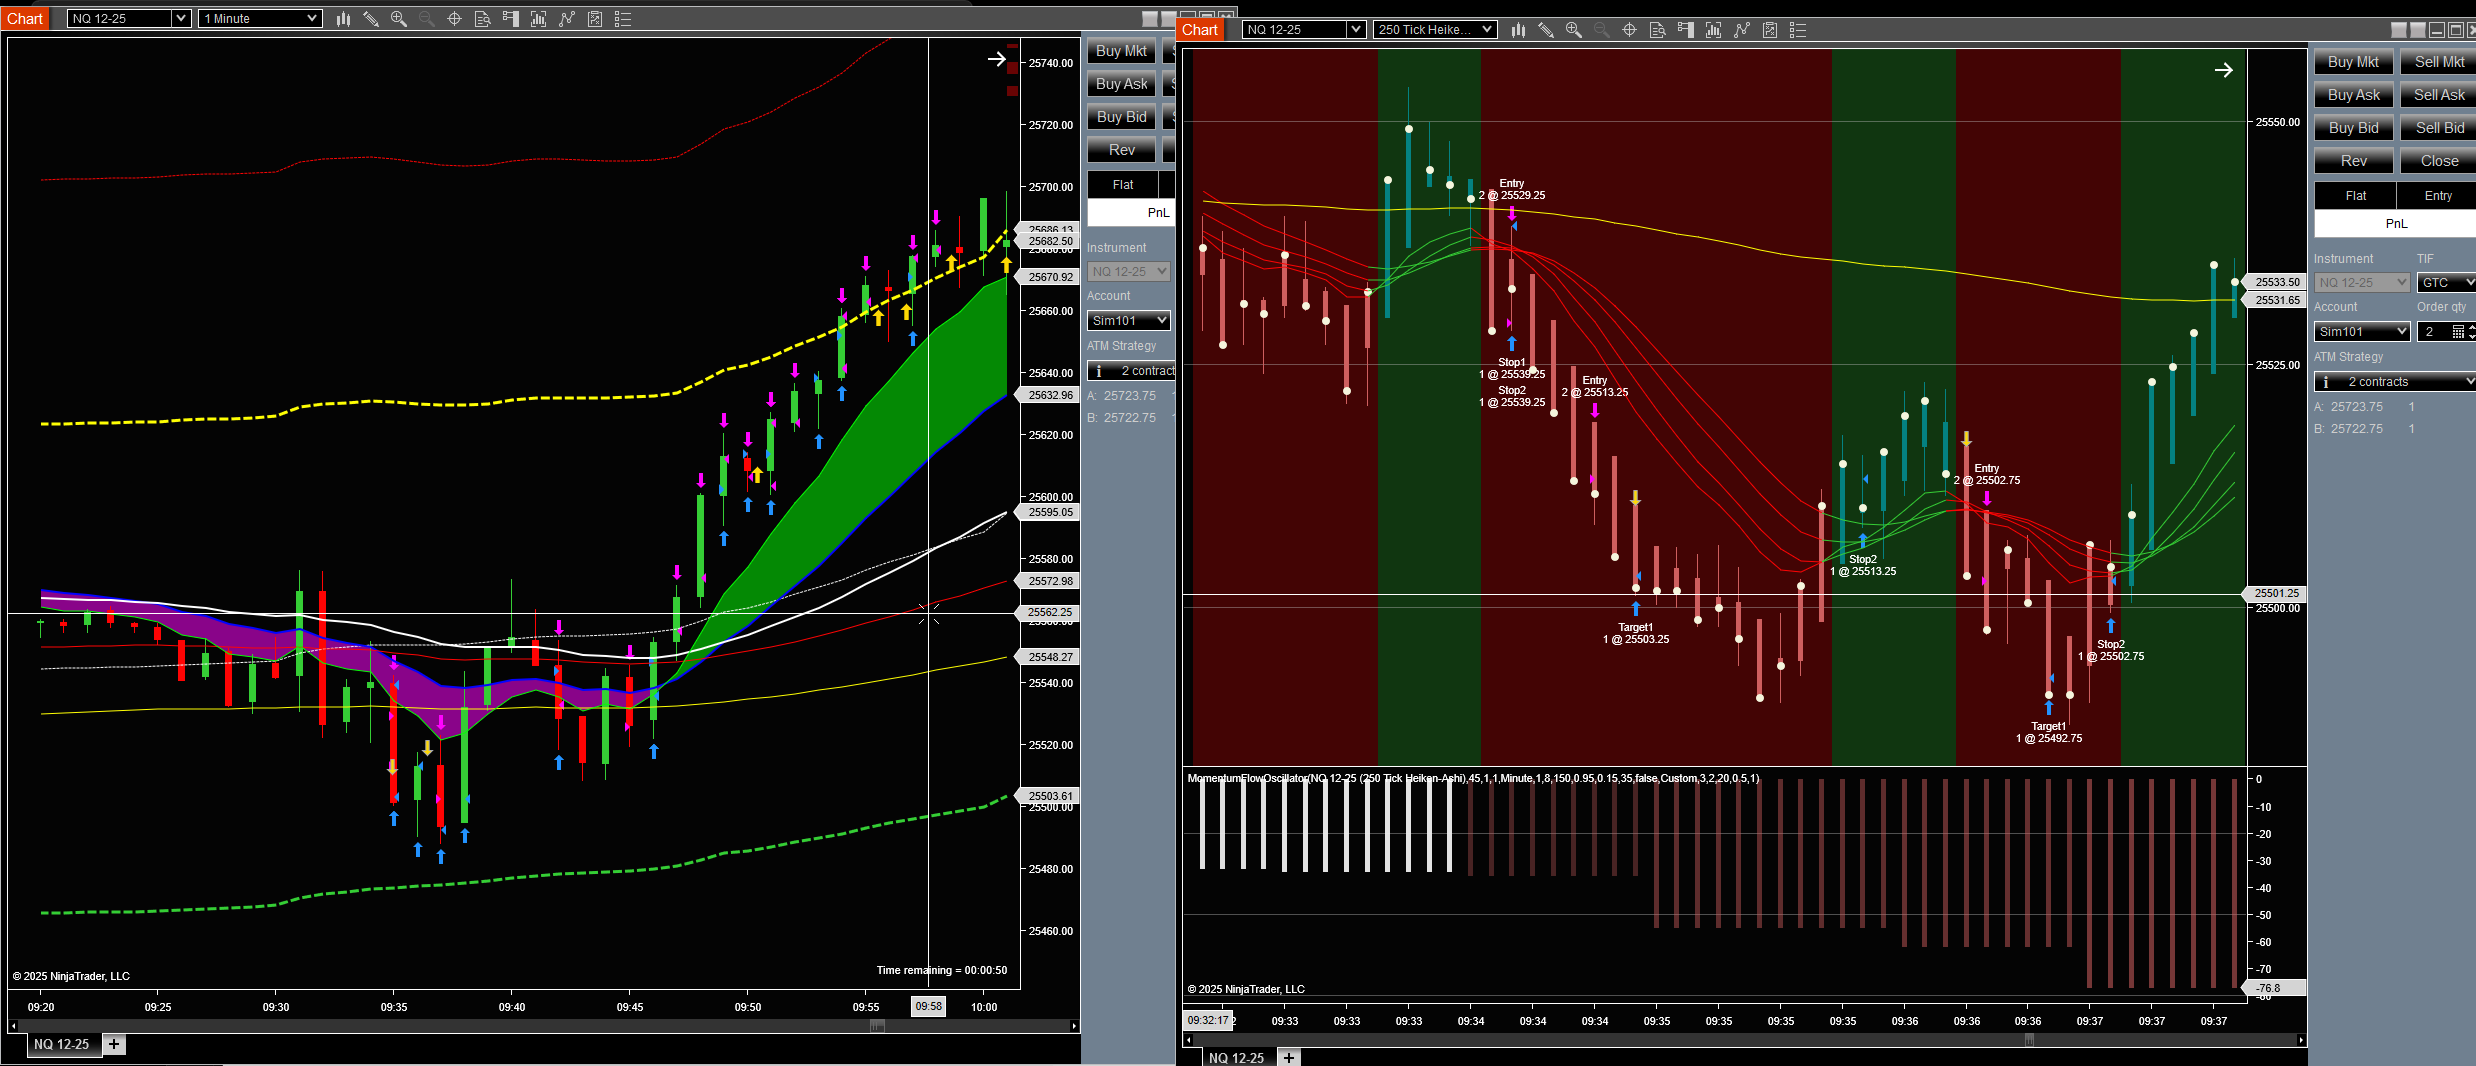Click Zoom In magnifier on left chart toolbar
The height and width of the screenshot is (1066, 2476).
click(x=398, y=19)
